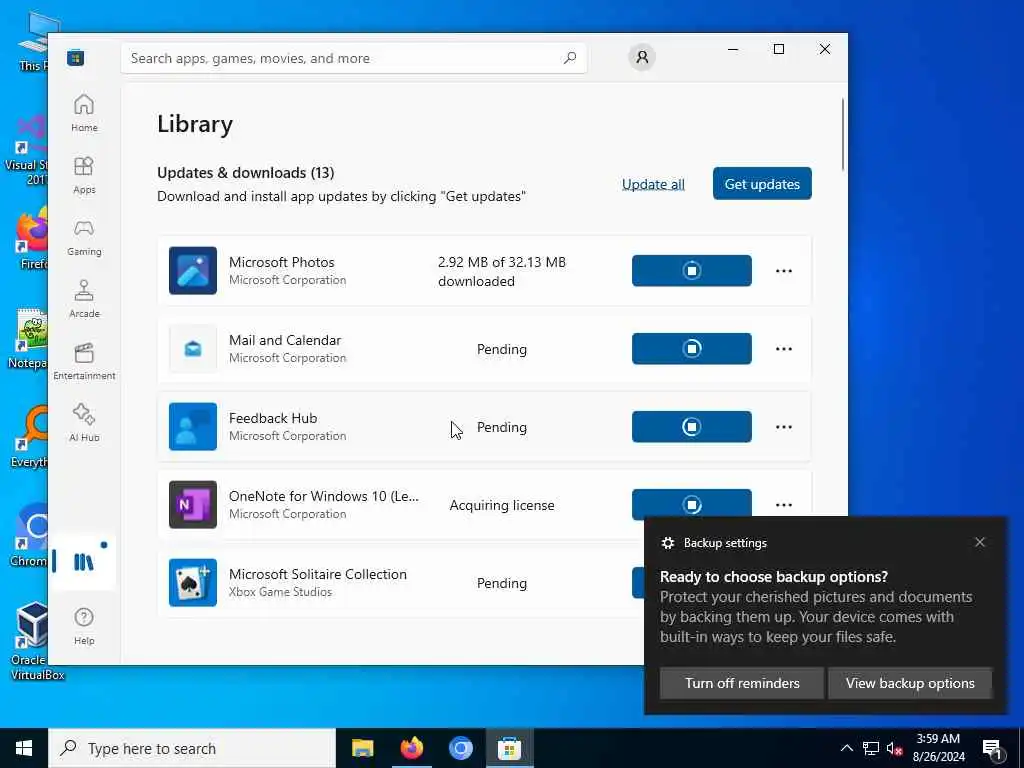Screen dimensions: 1024x768
Task: Click the Microsoft Store logo icon
Action: pyautogui.click(x=75, y=58)
